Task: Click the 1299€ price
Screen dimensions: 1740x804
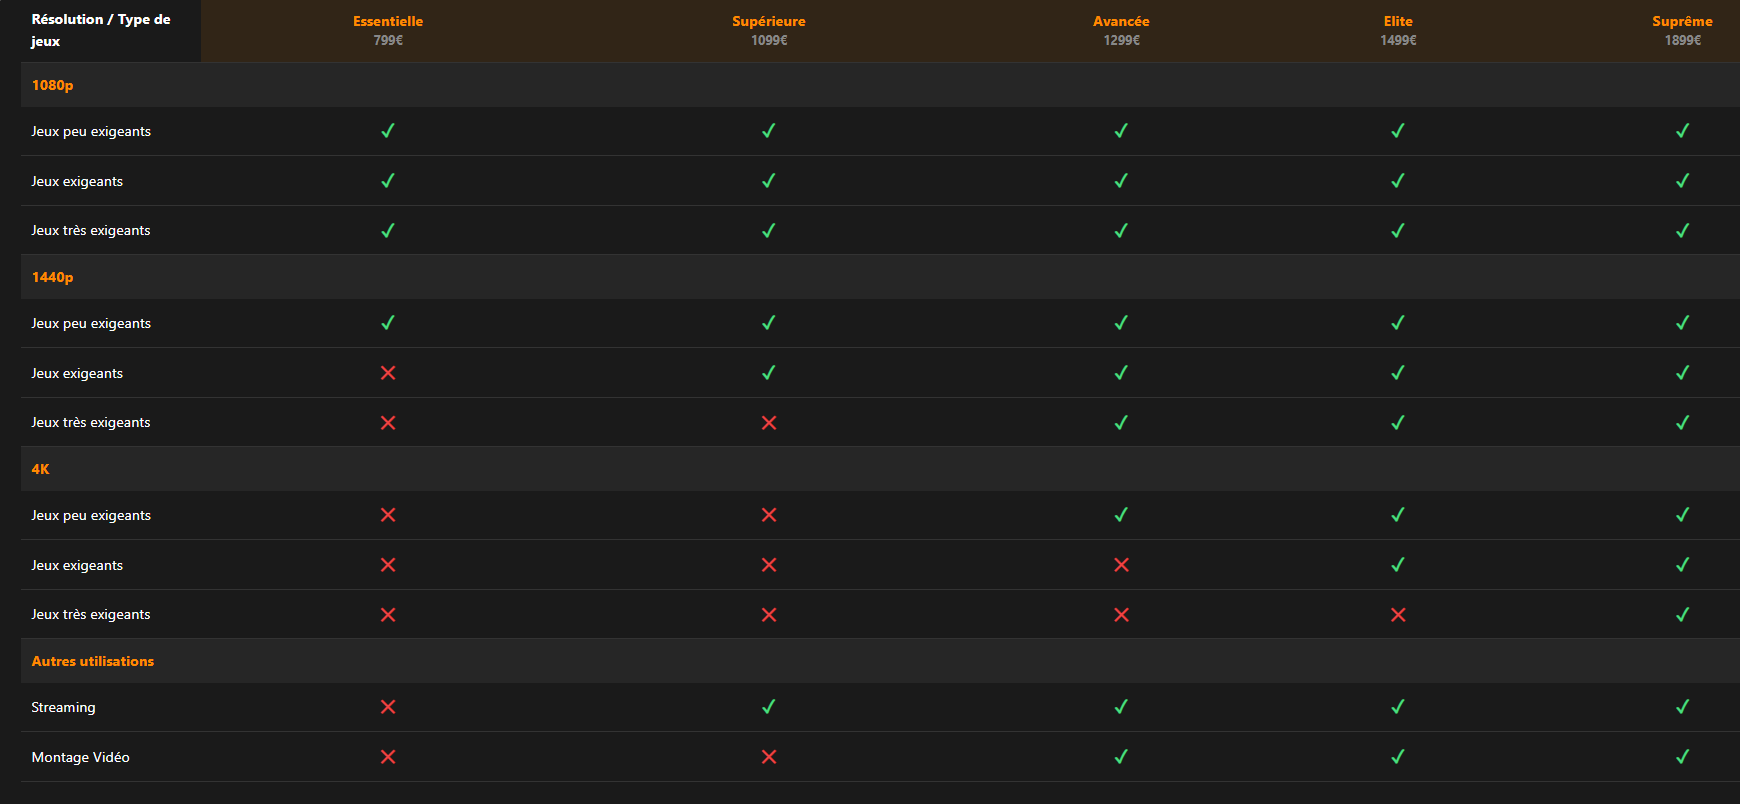Action: click(x=1121, y=40)
